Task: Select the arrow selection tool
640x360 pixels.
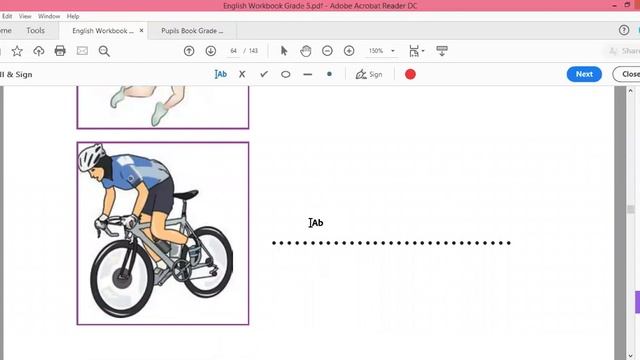Action: pos(284,51)
